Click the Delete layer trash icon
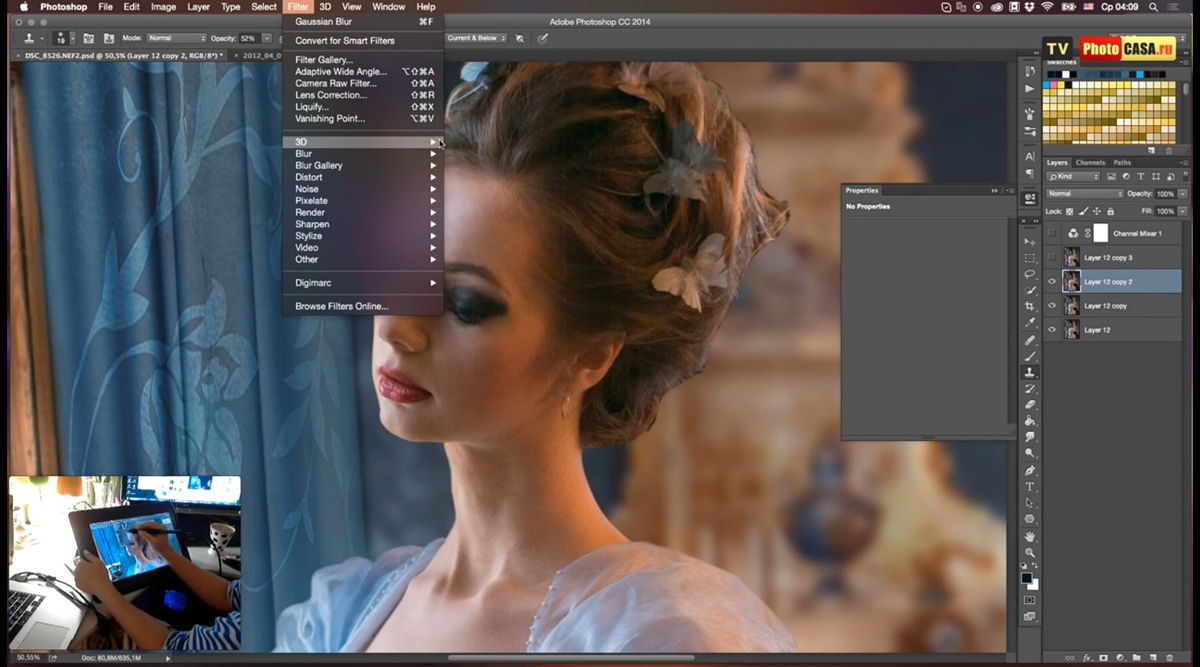 tap(1170, 657)
